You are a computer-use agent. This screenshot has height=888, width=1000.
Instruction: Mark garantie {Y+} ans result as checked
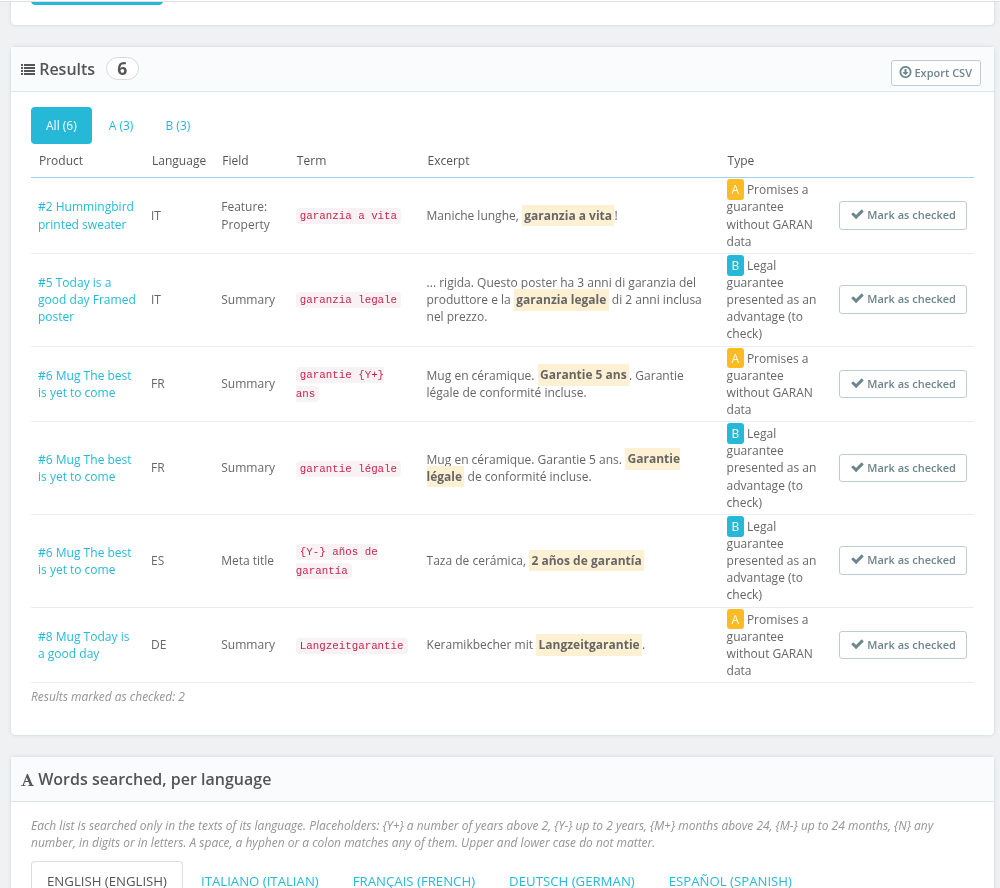(x=902, y=384)
